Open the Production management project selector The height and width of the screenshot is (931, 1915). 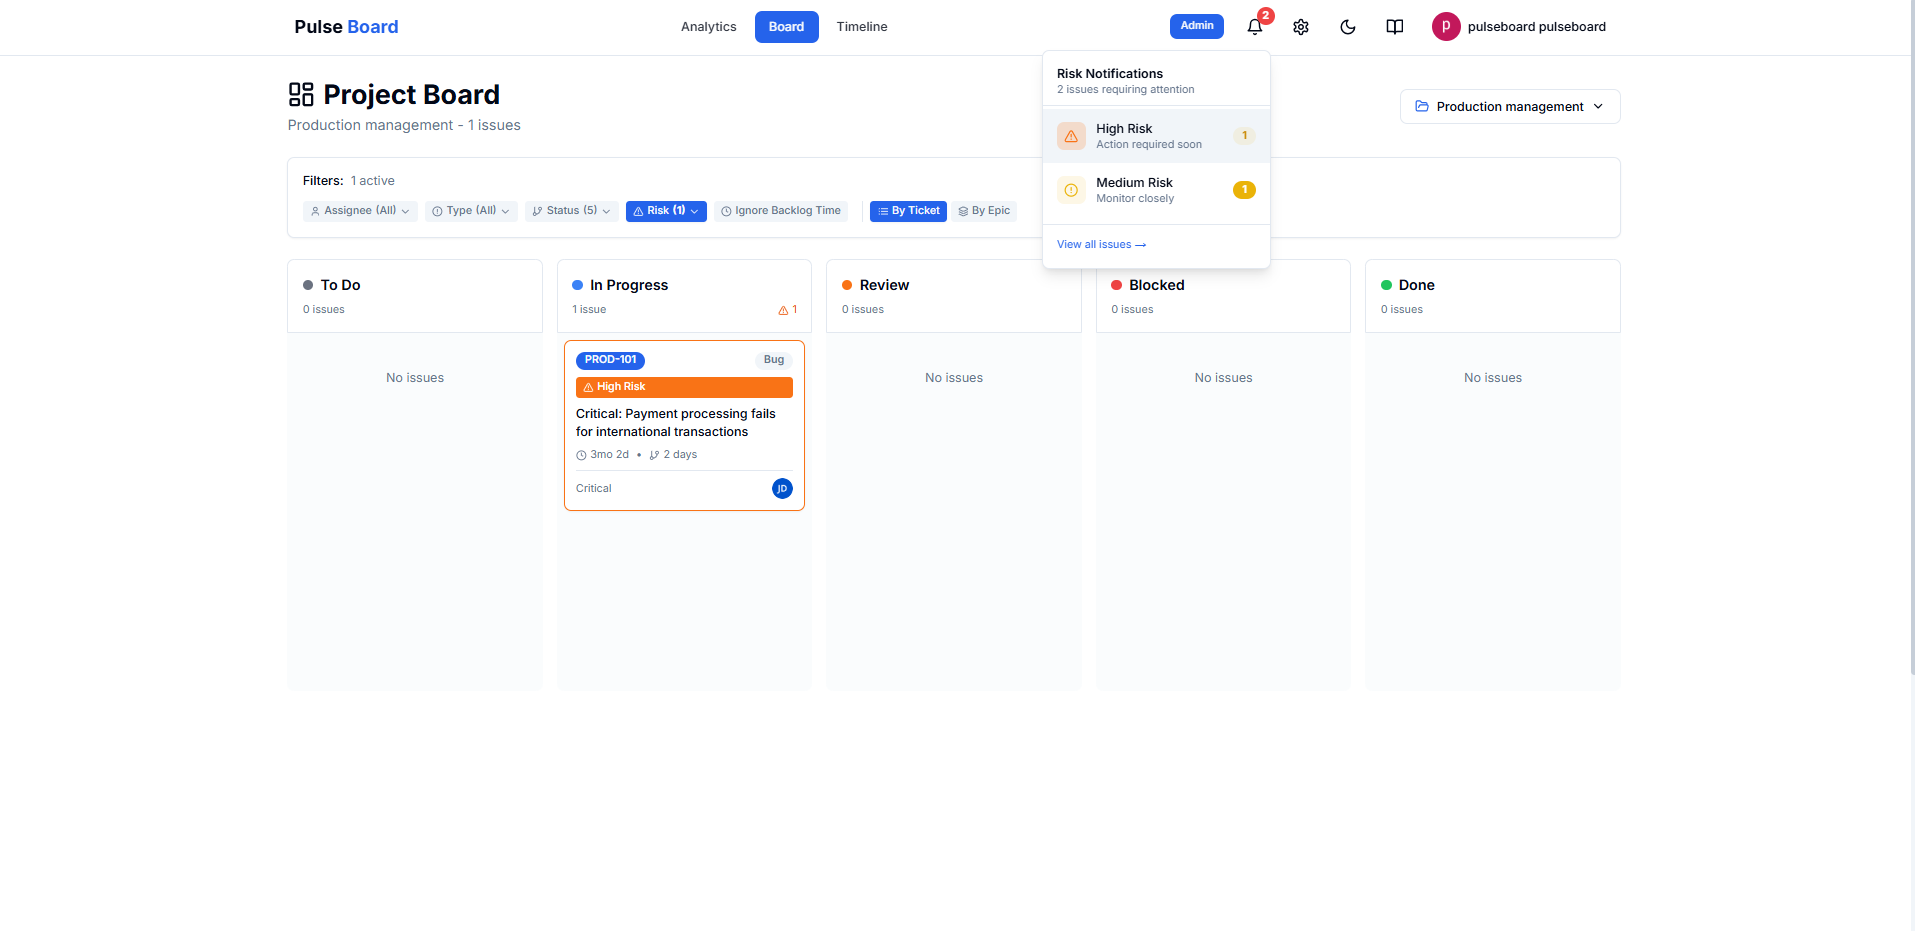(1509, 107)
